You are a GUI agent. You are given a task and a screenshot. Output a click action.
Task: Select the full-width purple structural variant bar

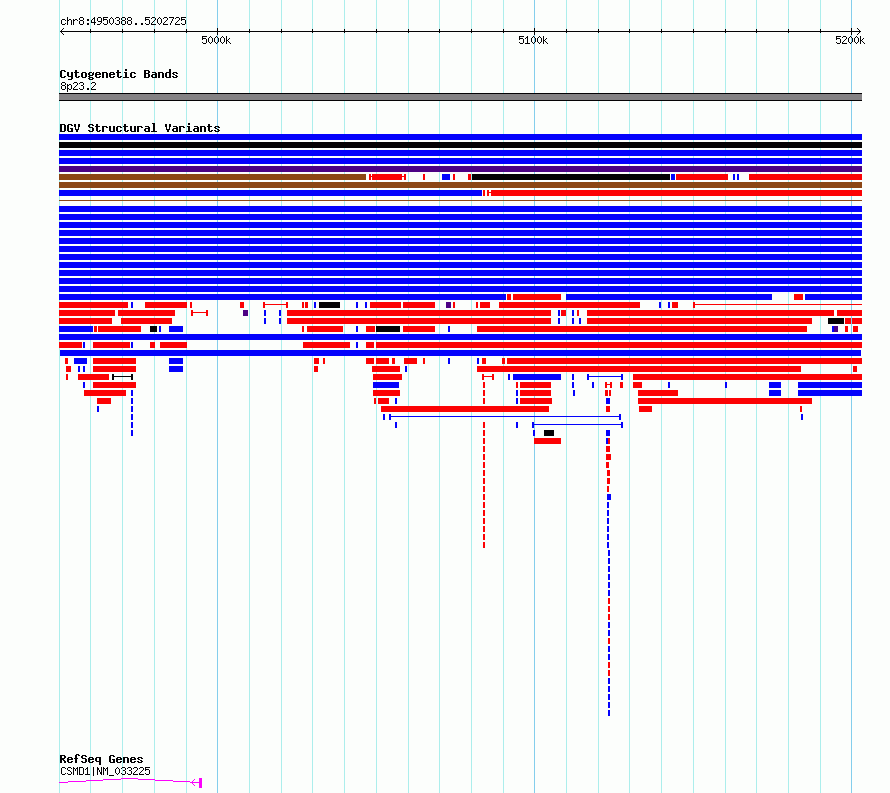click(x=460, y=169)
